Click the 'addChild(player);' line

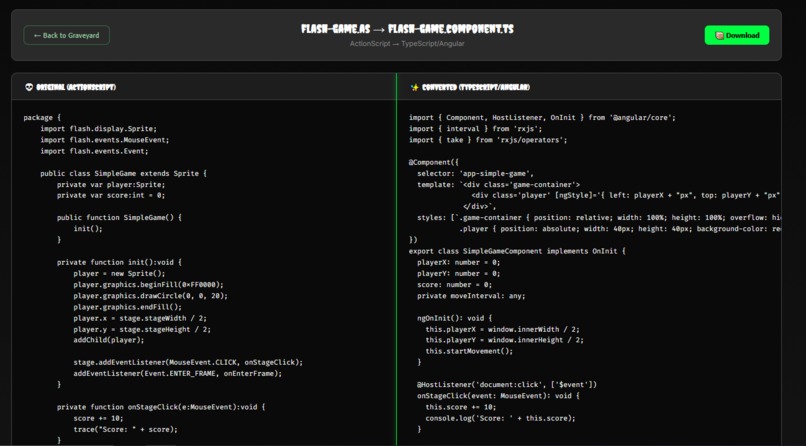(109, 340)
